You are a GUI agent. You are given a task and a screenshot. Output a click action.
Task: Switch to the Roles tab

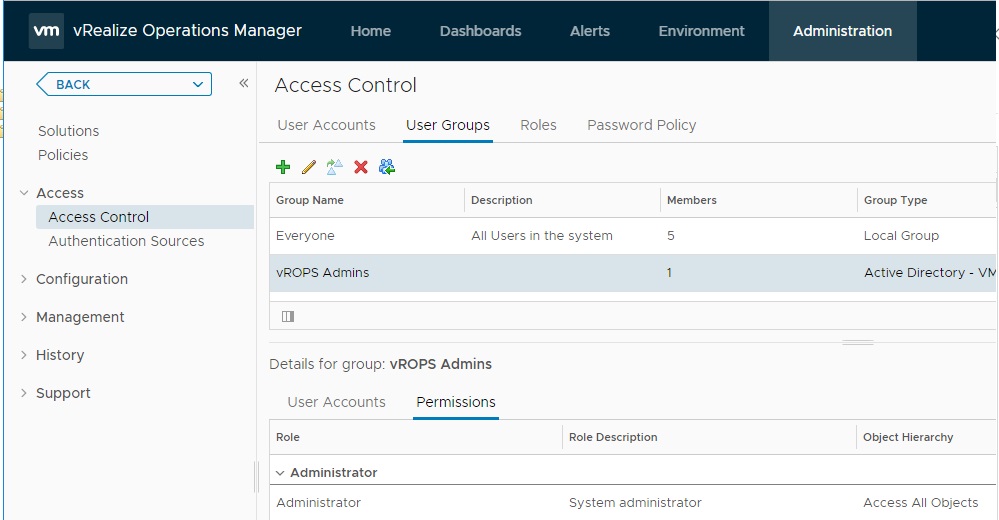pos(538,125)
